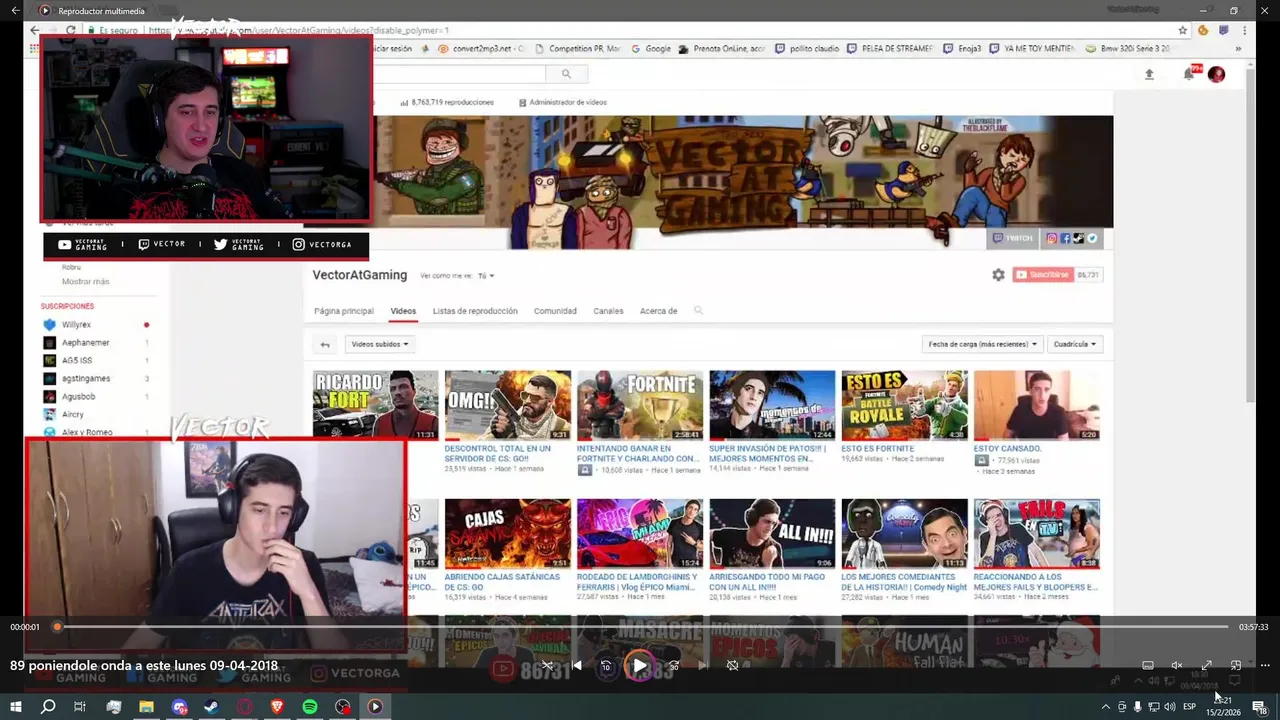The width and height of the screenshot is (1280, 720).
Task: Open Opera browser from taskbar
Action: point(245,706)
